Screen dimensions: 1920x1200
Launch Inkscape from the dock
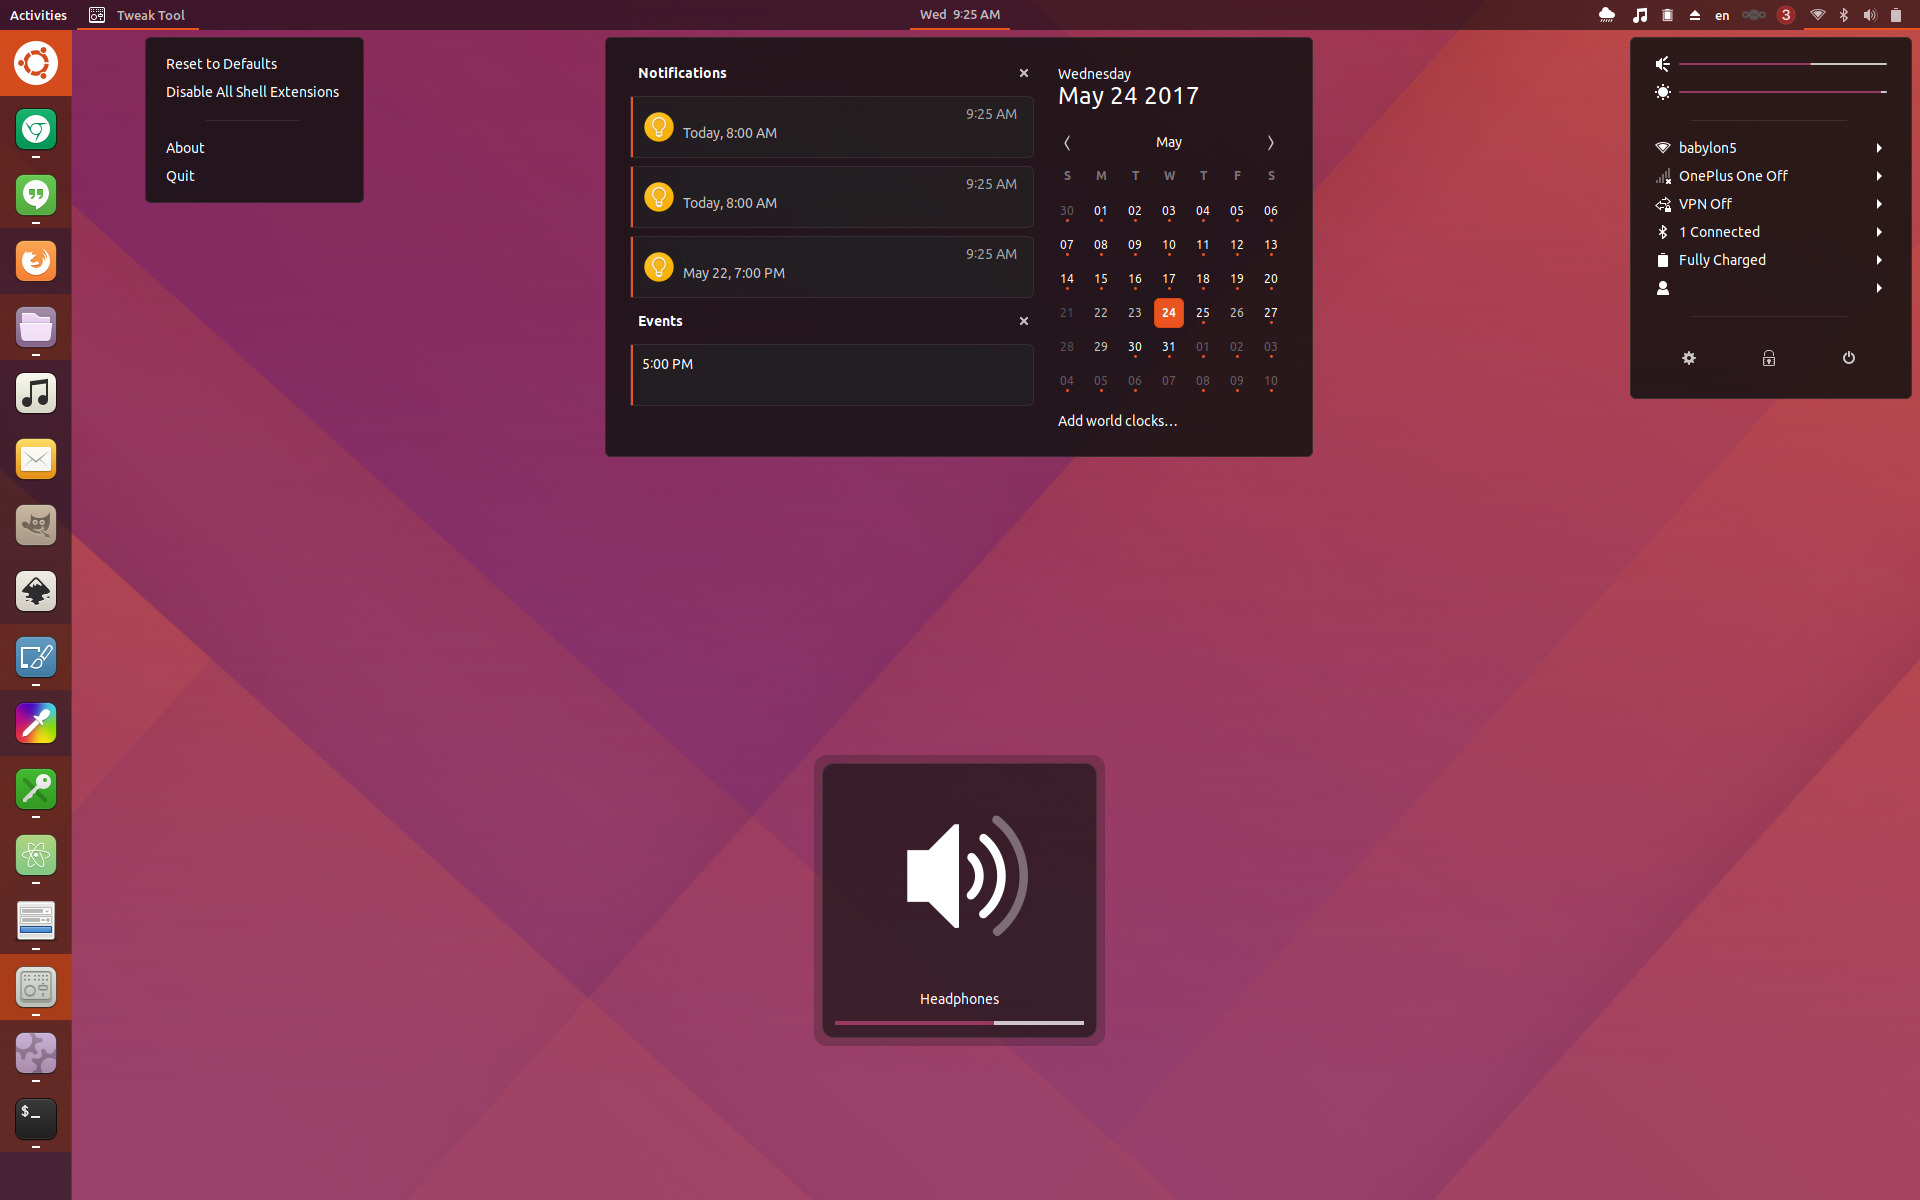(x=36, y=591)
